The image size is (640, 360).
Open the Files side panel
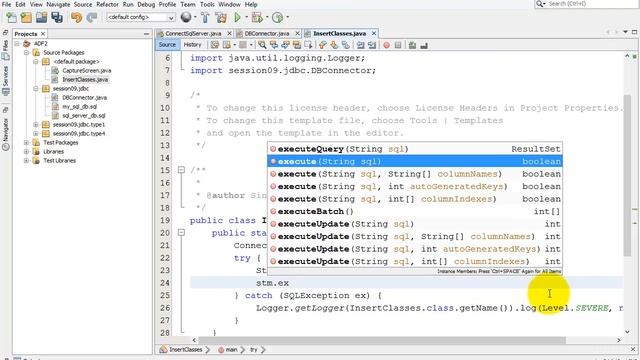click(6, 49)
